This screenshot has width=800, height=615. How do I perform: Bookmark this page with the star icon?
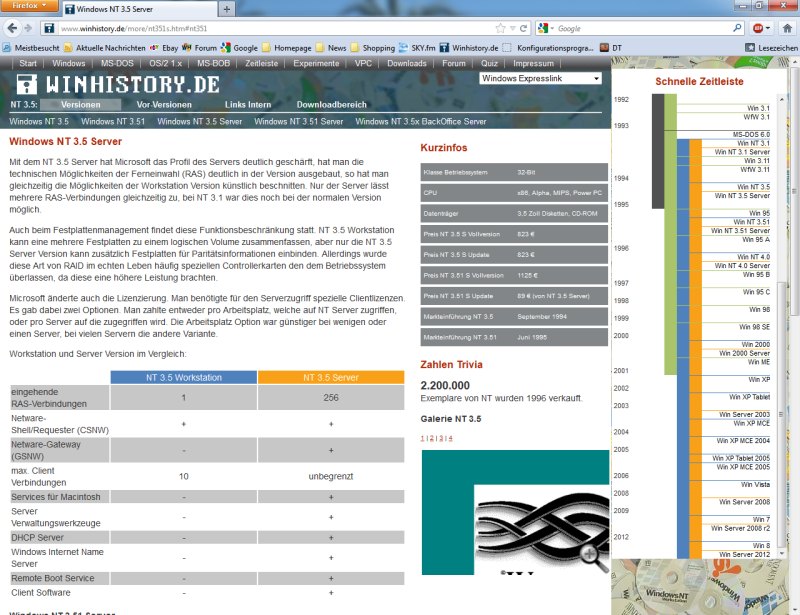coord(501,28)
